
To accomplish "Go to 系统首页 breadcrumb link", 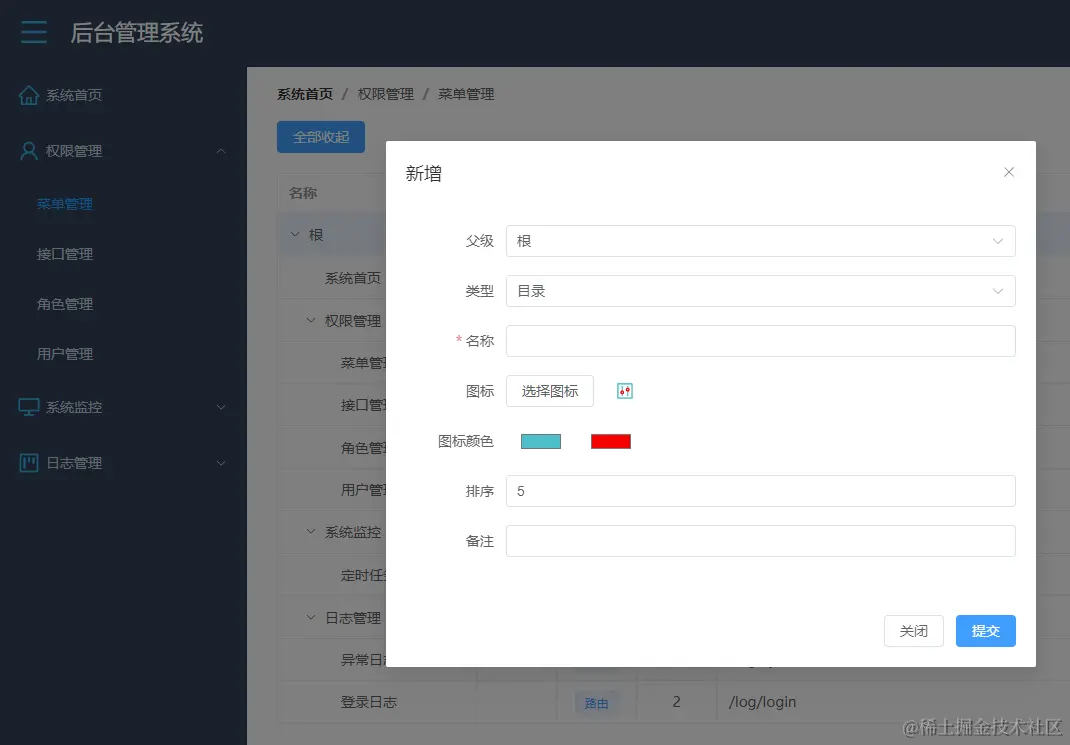I will 305,94.
